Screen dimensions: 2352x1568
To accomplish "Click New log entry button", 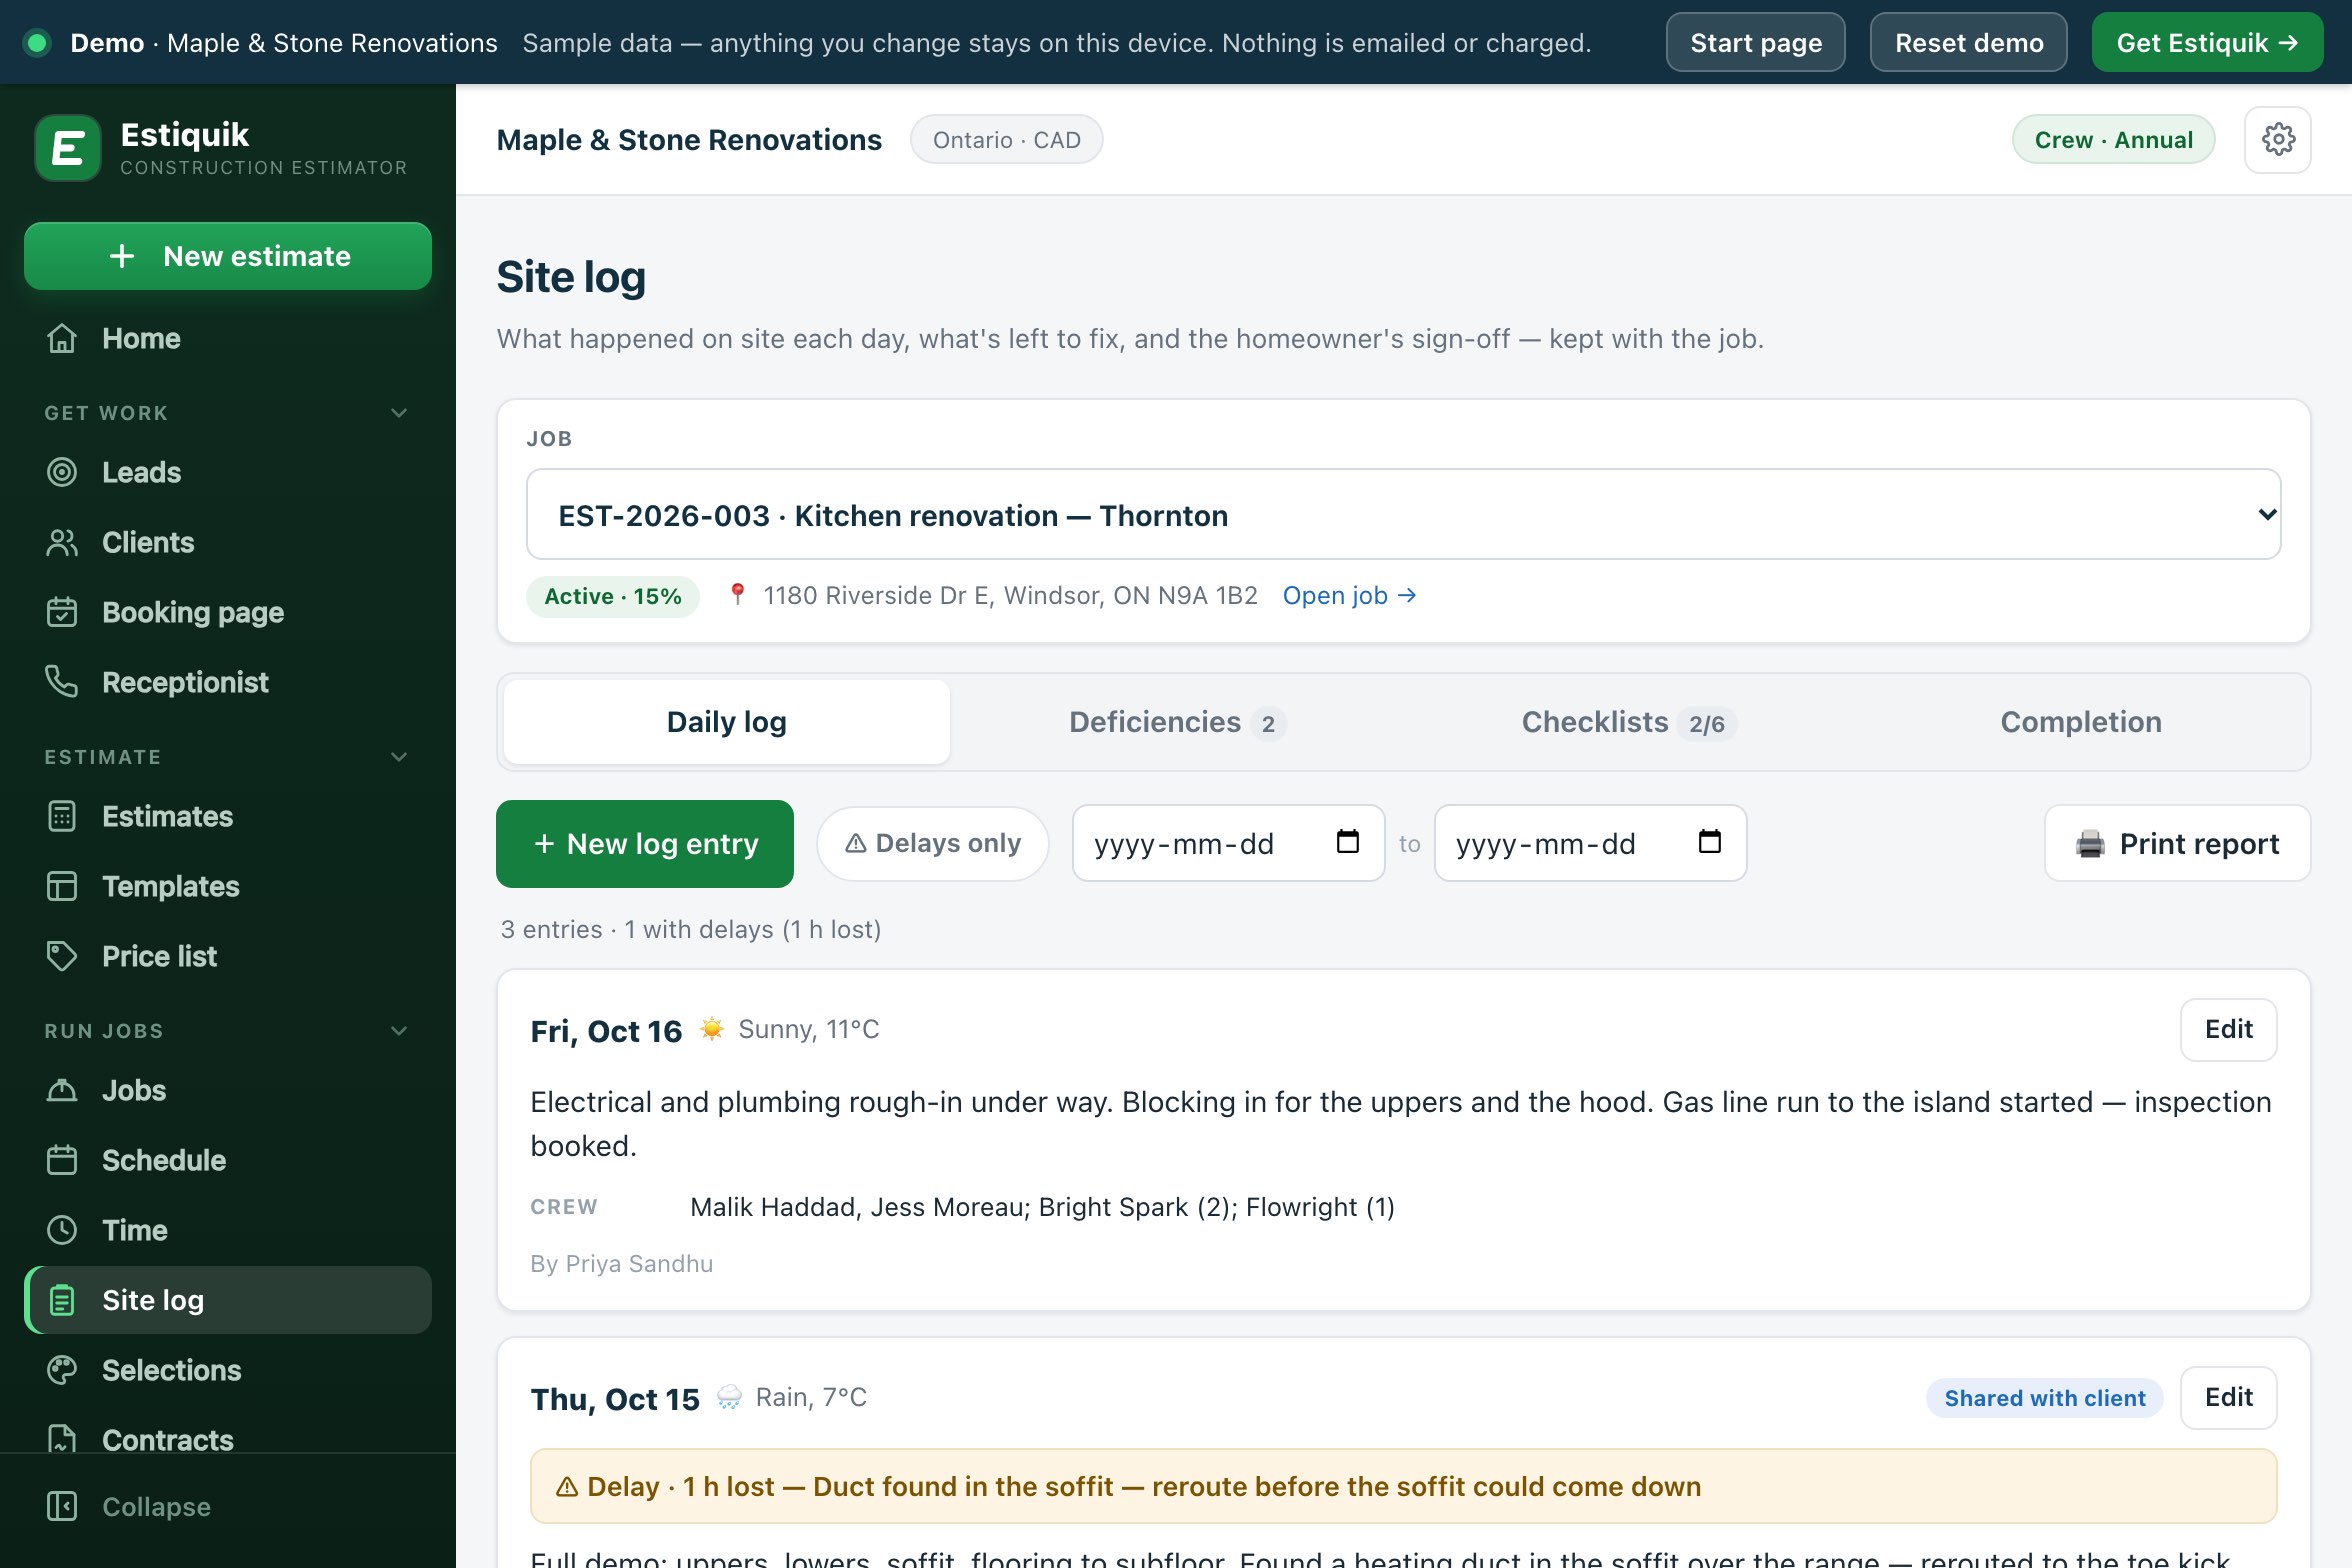I will pos(645,843).
